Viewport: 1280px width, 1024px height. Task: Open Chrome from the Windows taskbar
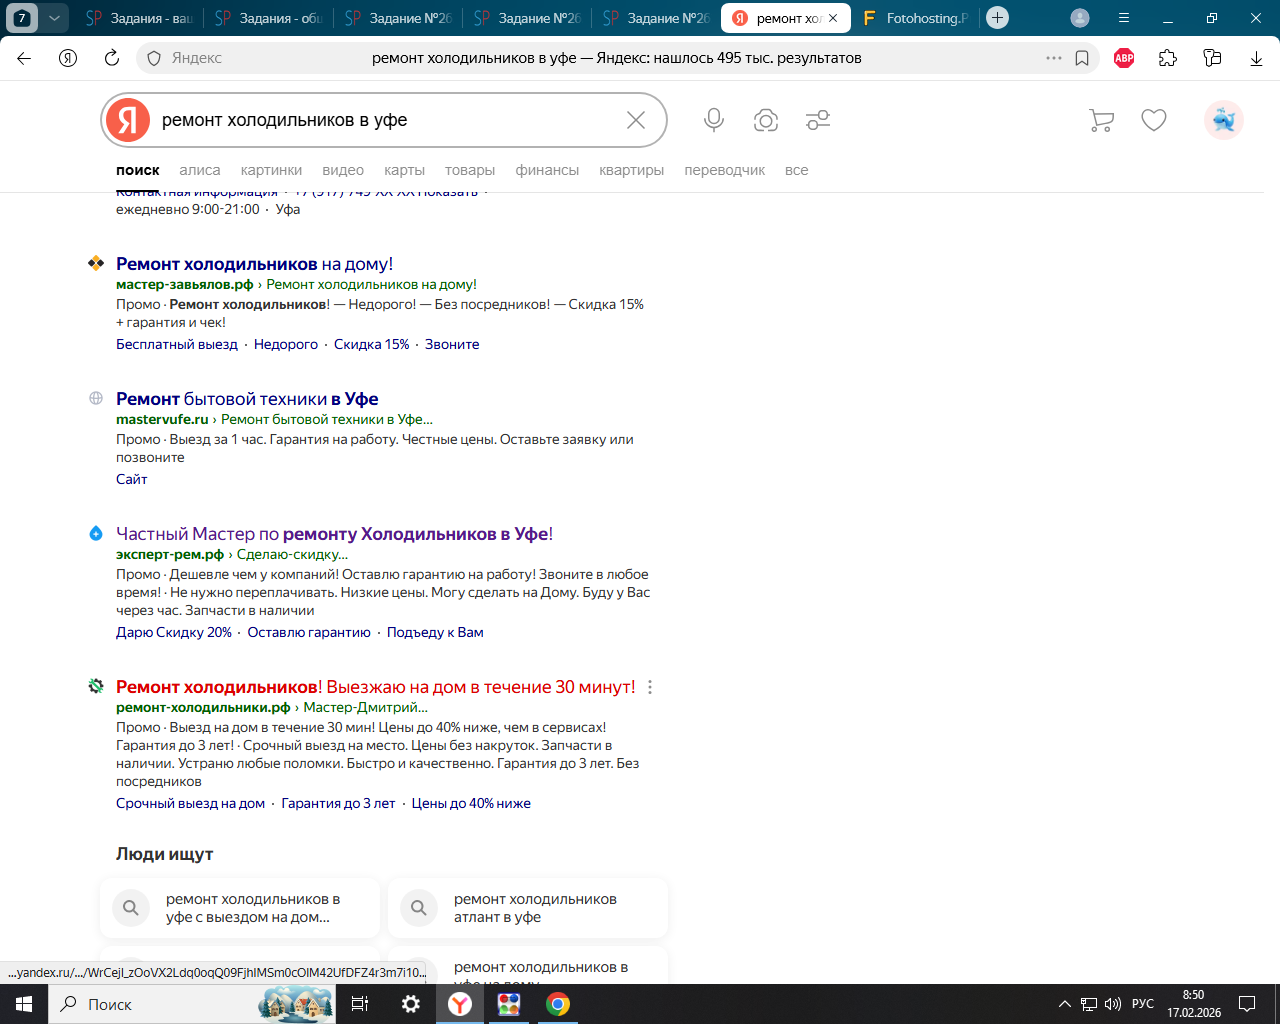558,1004
